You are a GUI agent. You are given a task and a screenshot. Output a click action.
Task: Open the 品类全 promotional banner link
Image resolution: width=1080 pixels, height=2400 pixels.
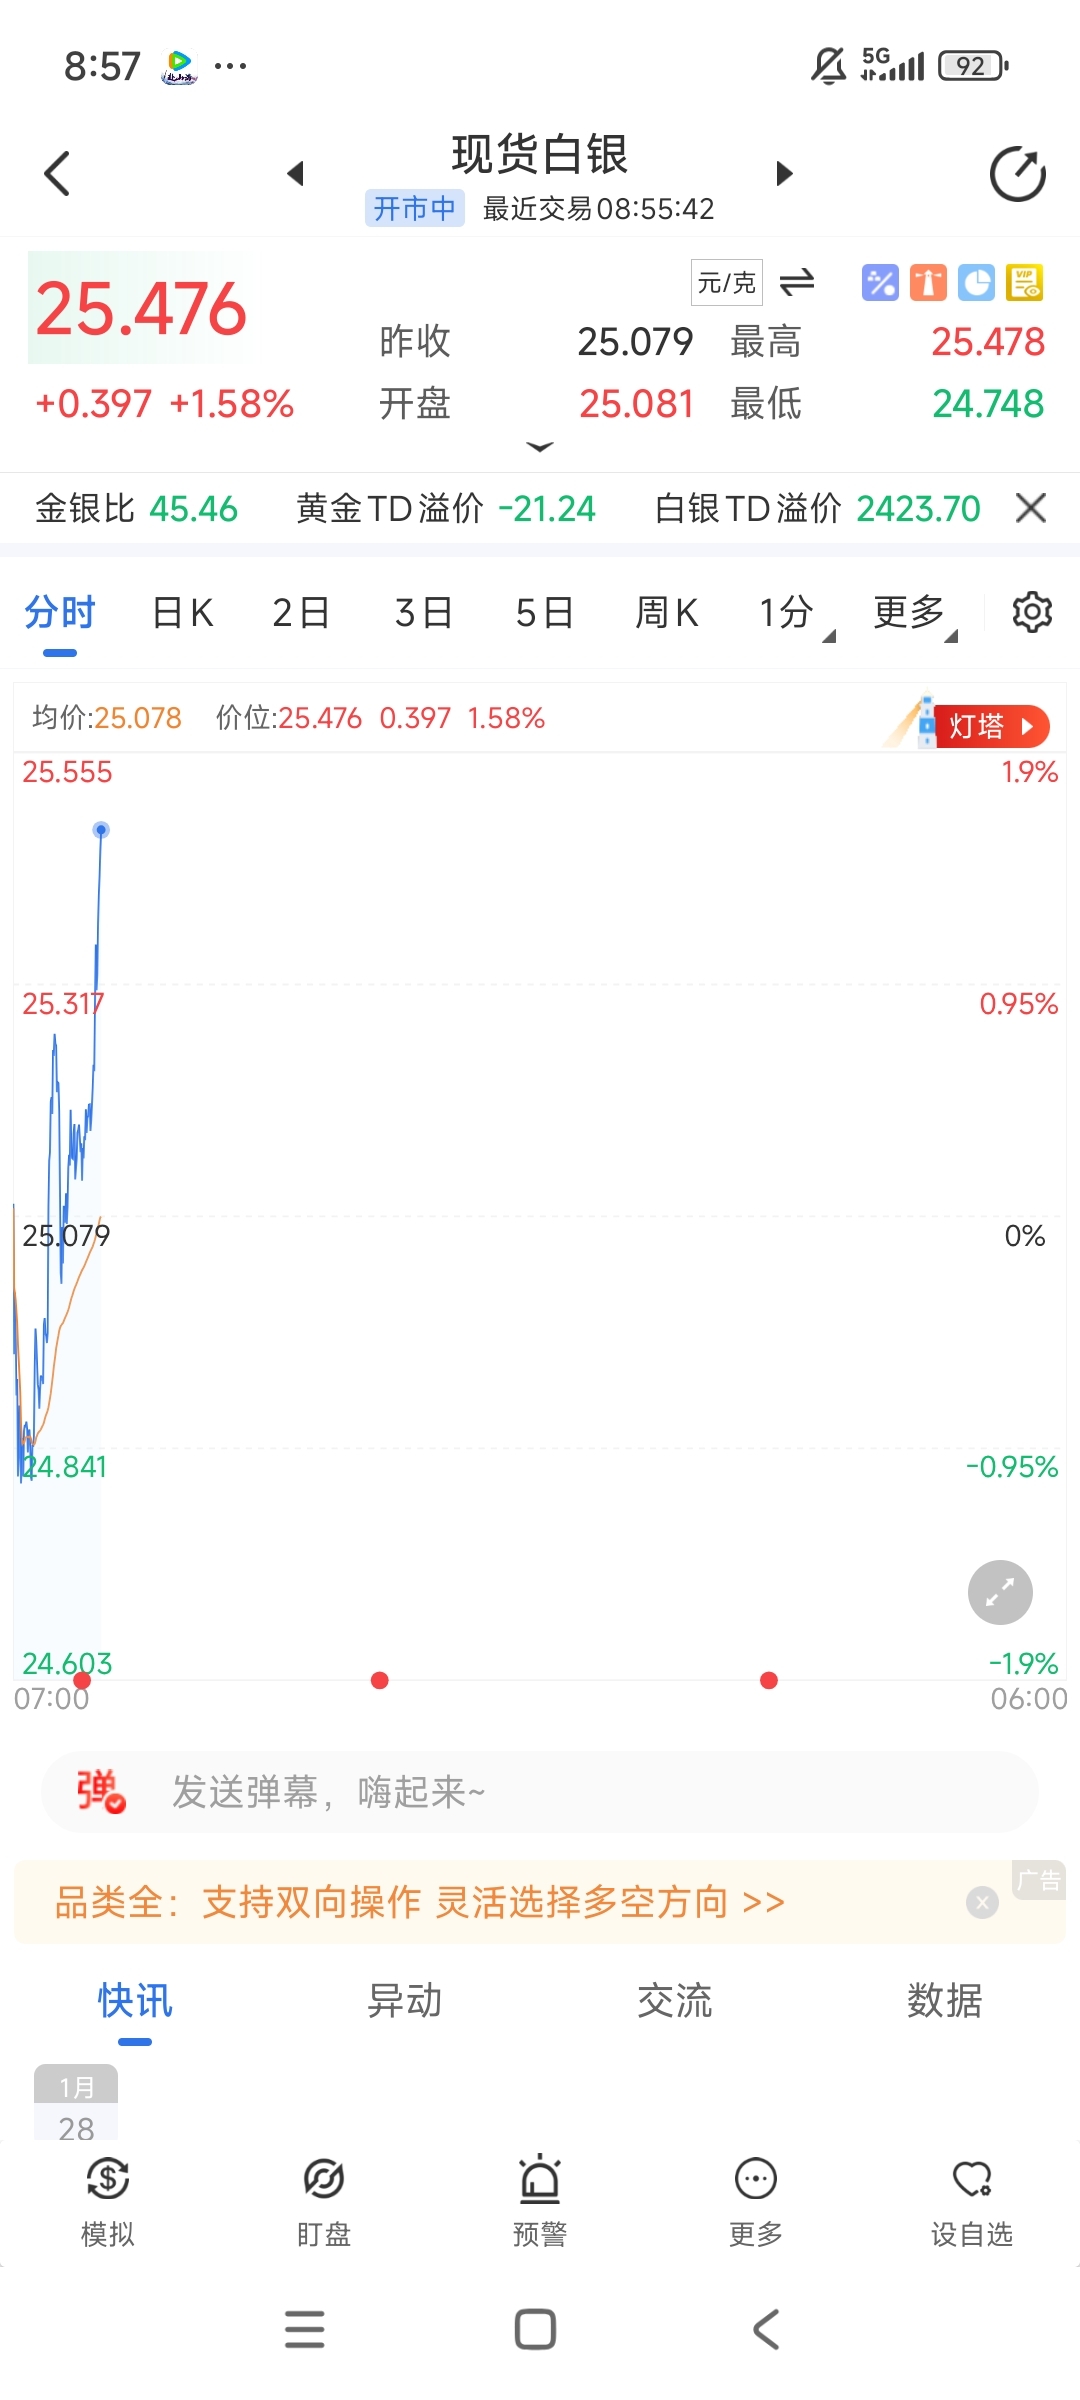pos(420,1902)
